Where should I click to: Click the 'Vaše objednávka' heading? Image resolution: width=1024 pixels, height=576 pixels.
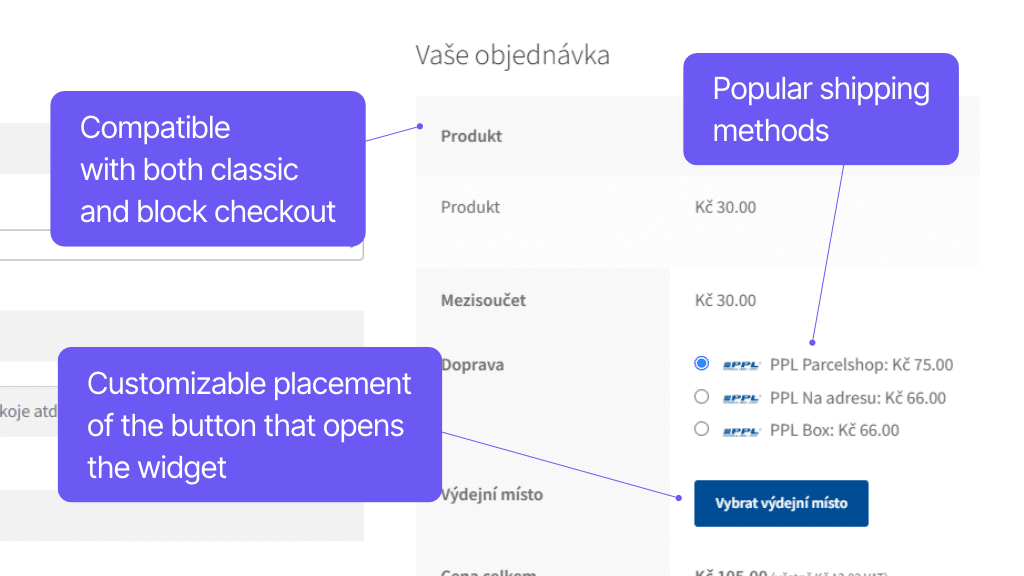513,56
